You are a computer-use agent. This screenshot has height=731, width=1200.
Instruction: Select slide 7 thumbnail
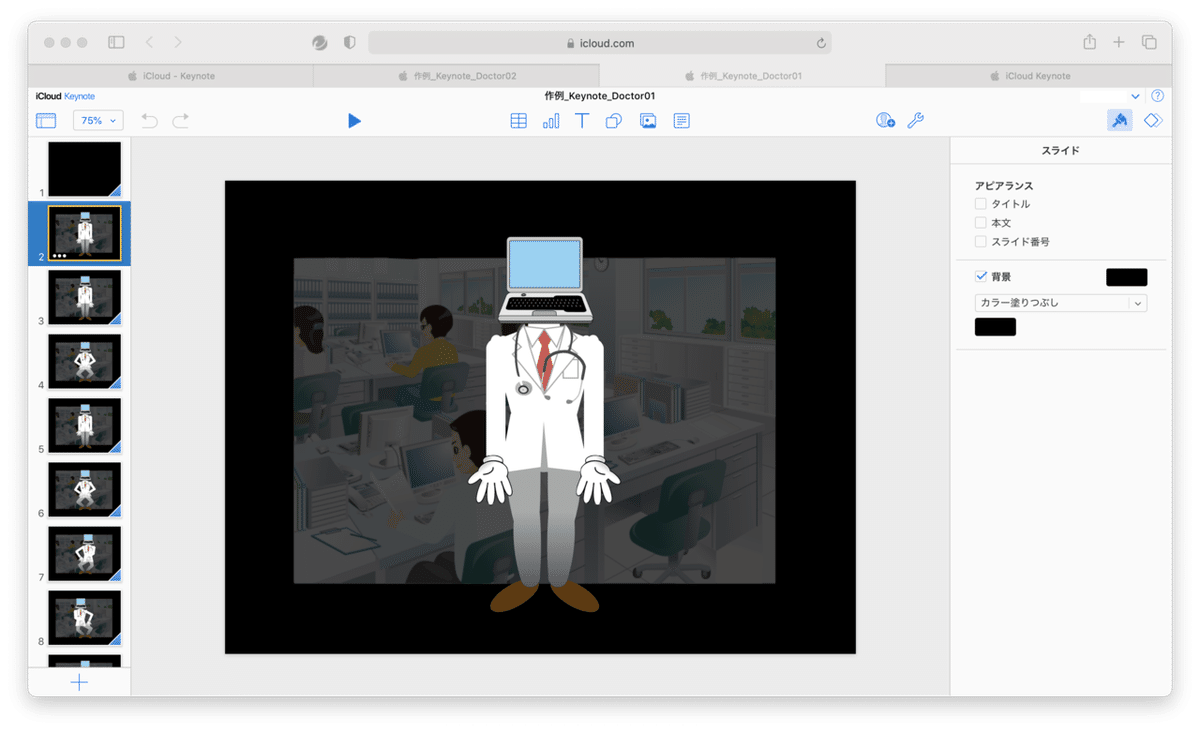point(84,554)
